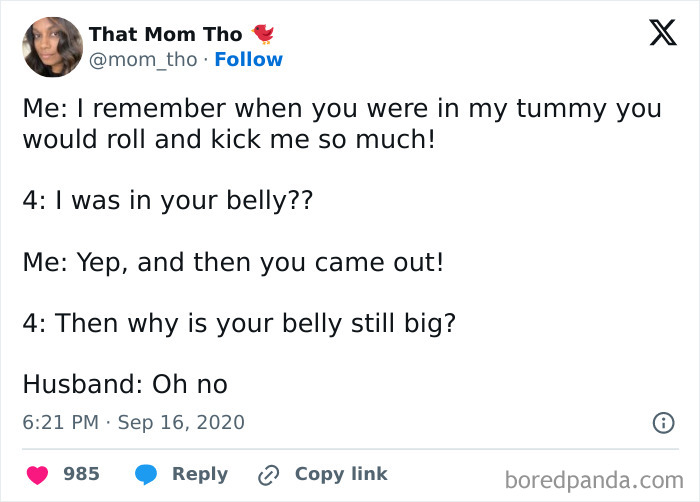
Task: Click the 985 likes count
Action: click(x=81, y=474)
